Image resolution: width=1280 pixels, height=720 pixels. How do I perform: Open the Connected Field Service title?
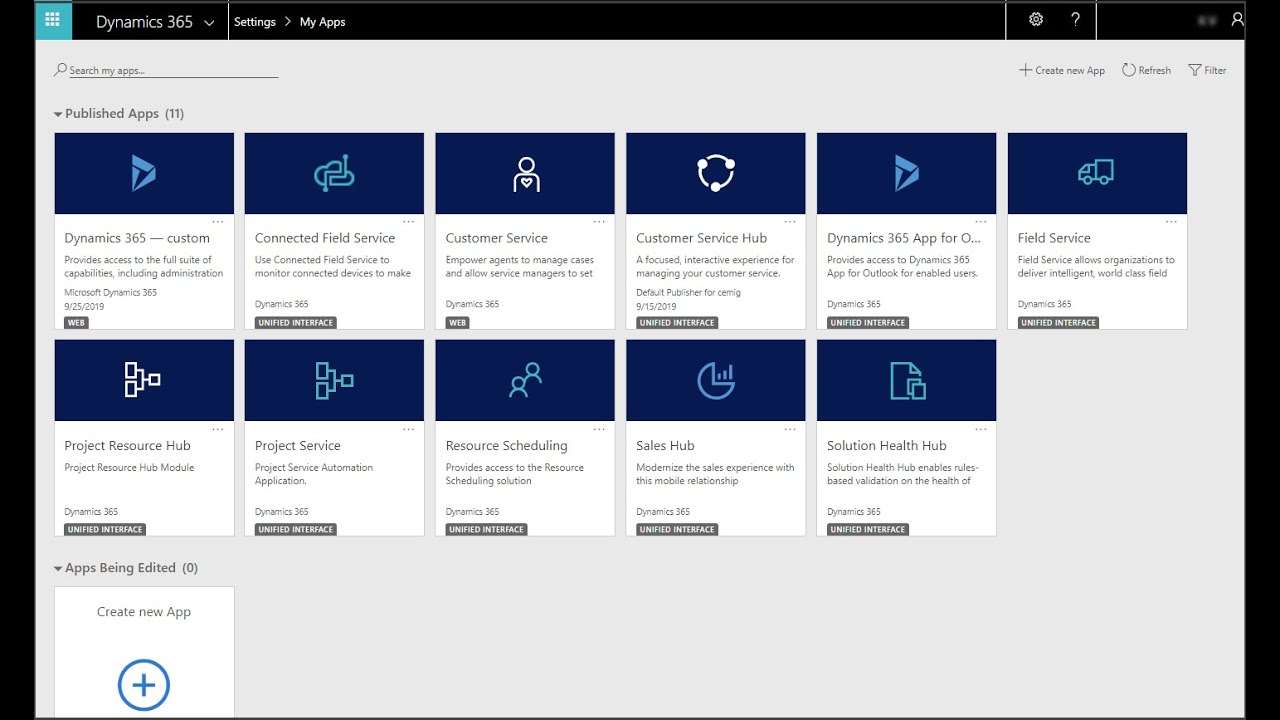point(325,238)
